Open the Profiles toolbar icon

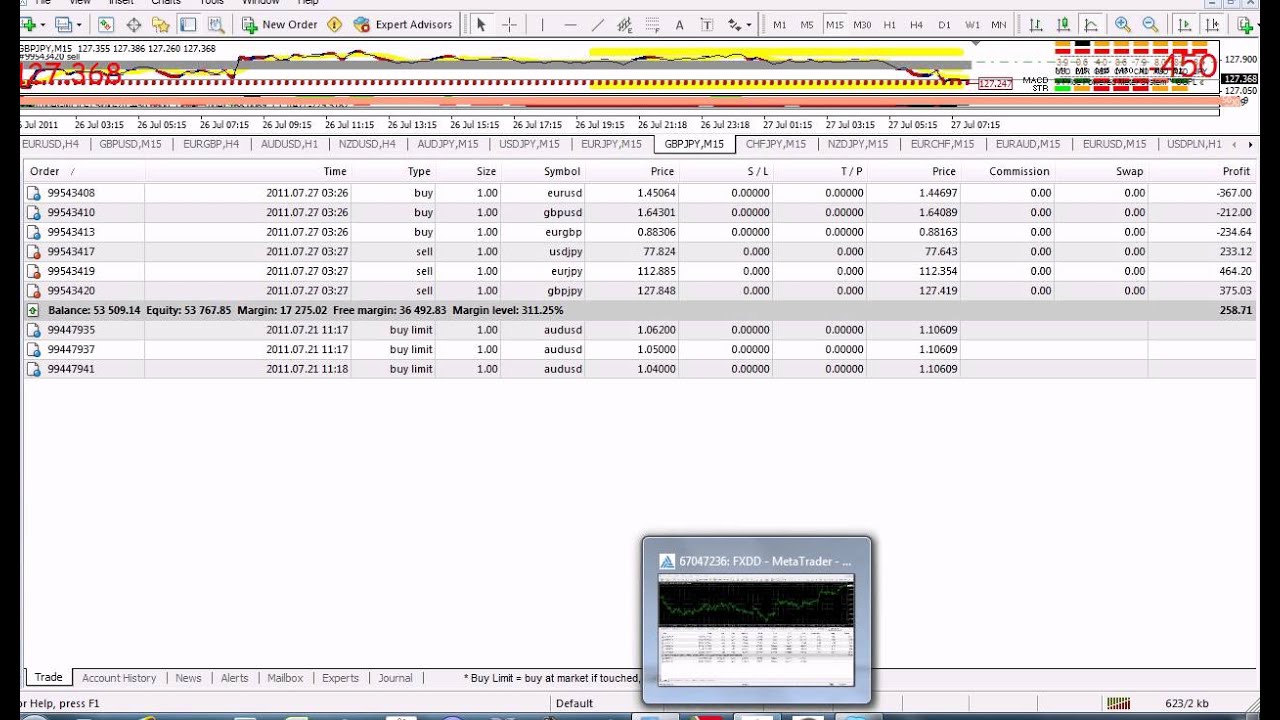point(63,24)
